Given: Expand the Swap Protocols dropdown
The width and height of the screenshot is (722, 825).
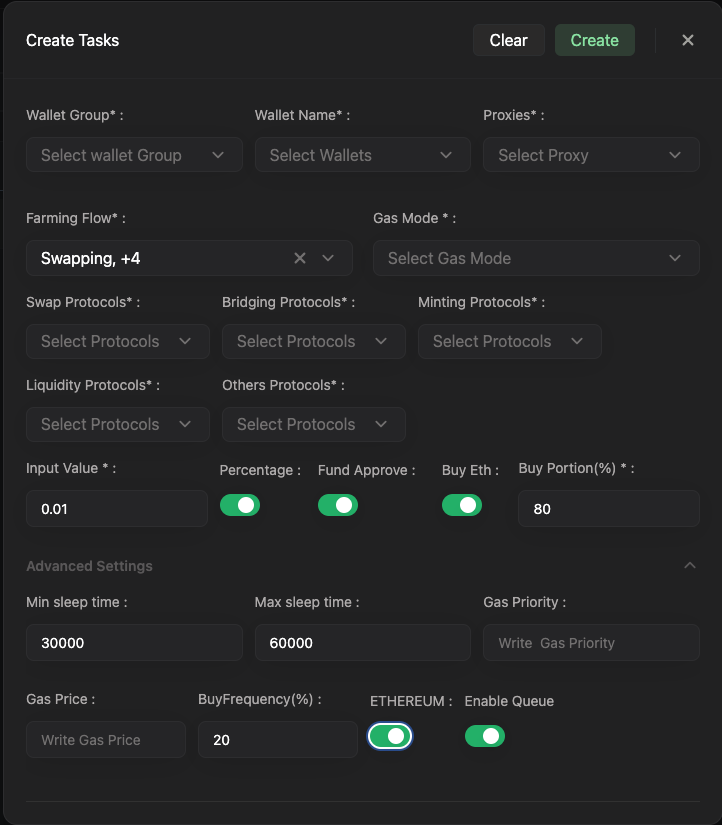Looking at the screenshot, I should coord(117,341).
